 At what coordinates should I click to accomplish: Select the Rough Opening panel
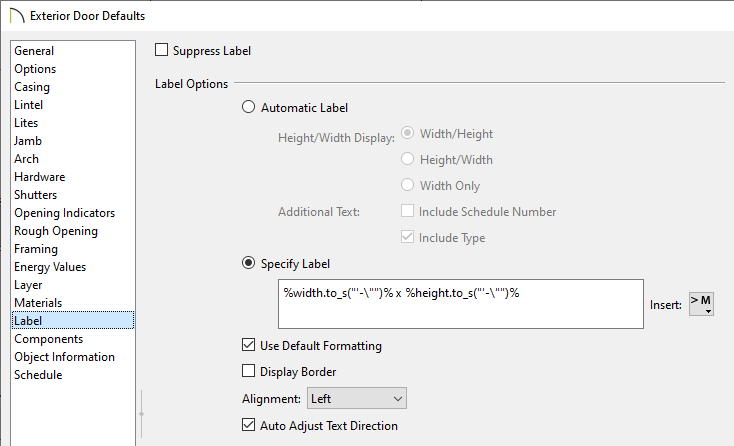pyautogui.click(x=56, y=231)
